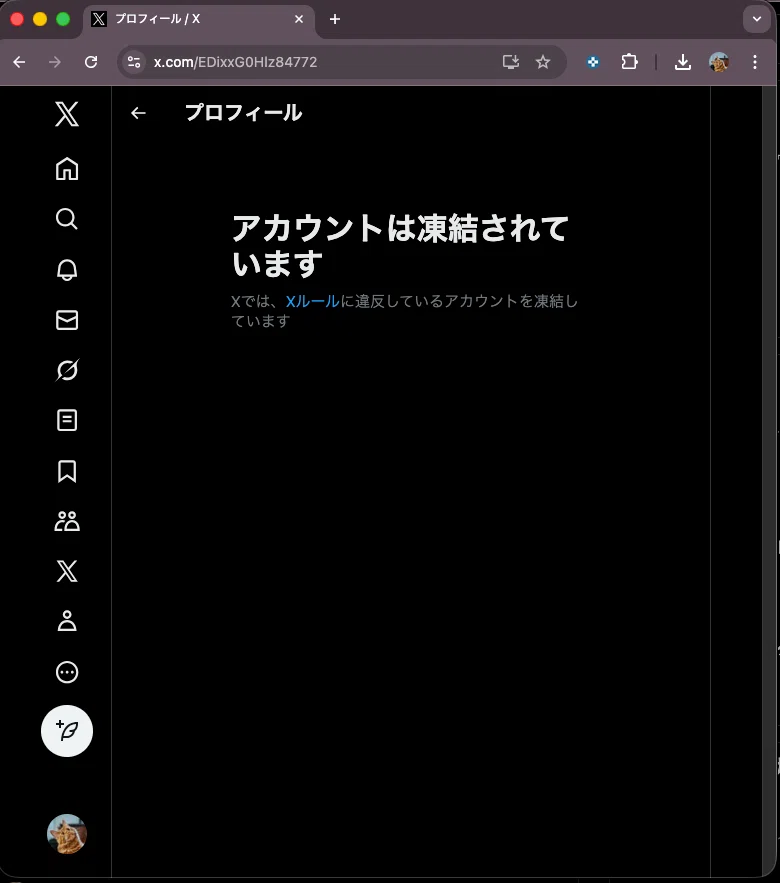Expand tab search dropdown chevron
Screen dimensions: 780x883
coord(757,19)
